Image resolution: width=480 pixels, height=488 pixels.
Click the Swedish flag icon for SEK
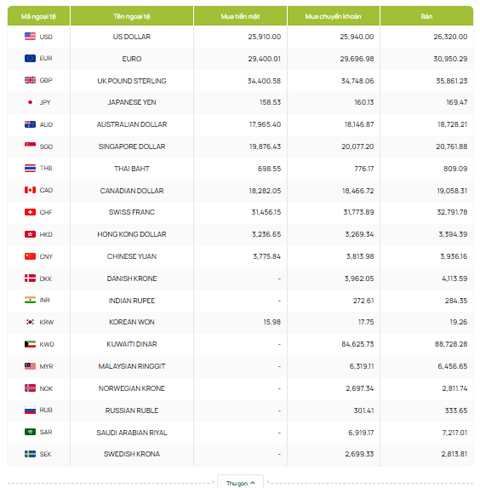(x=30, y=454)
